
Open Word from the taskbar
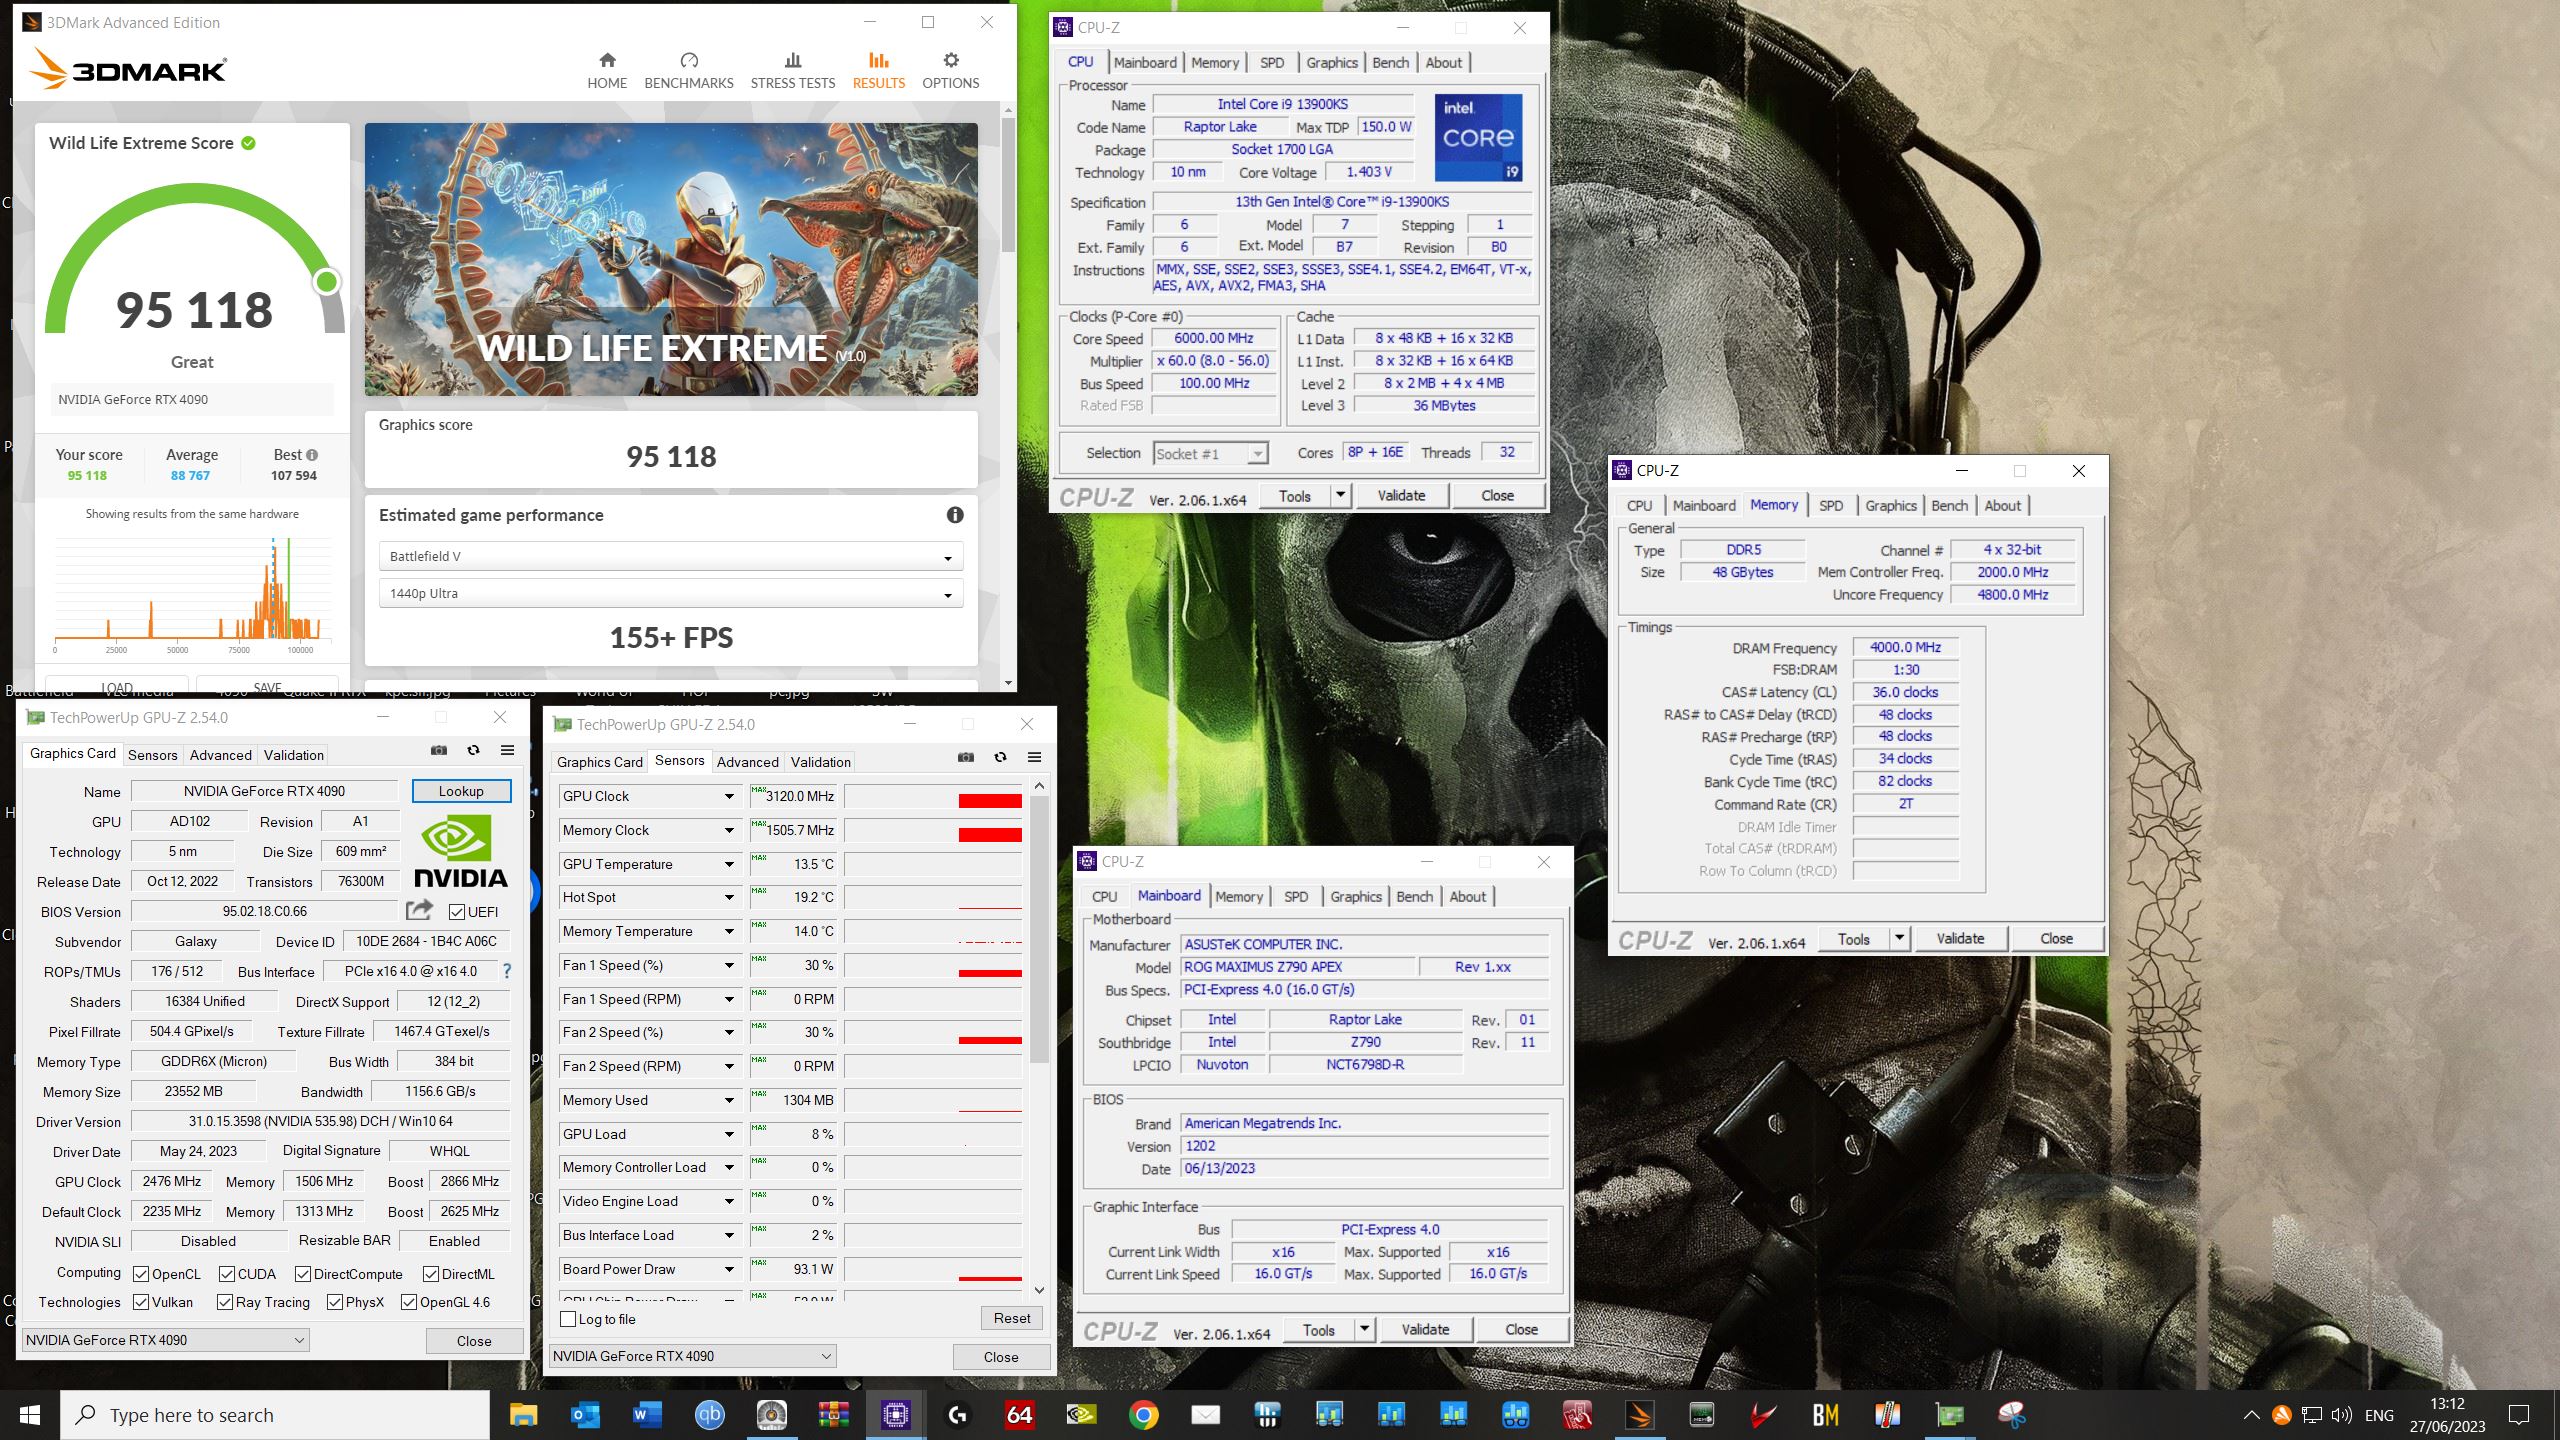coord(647,1415)
